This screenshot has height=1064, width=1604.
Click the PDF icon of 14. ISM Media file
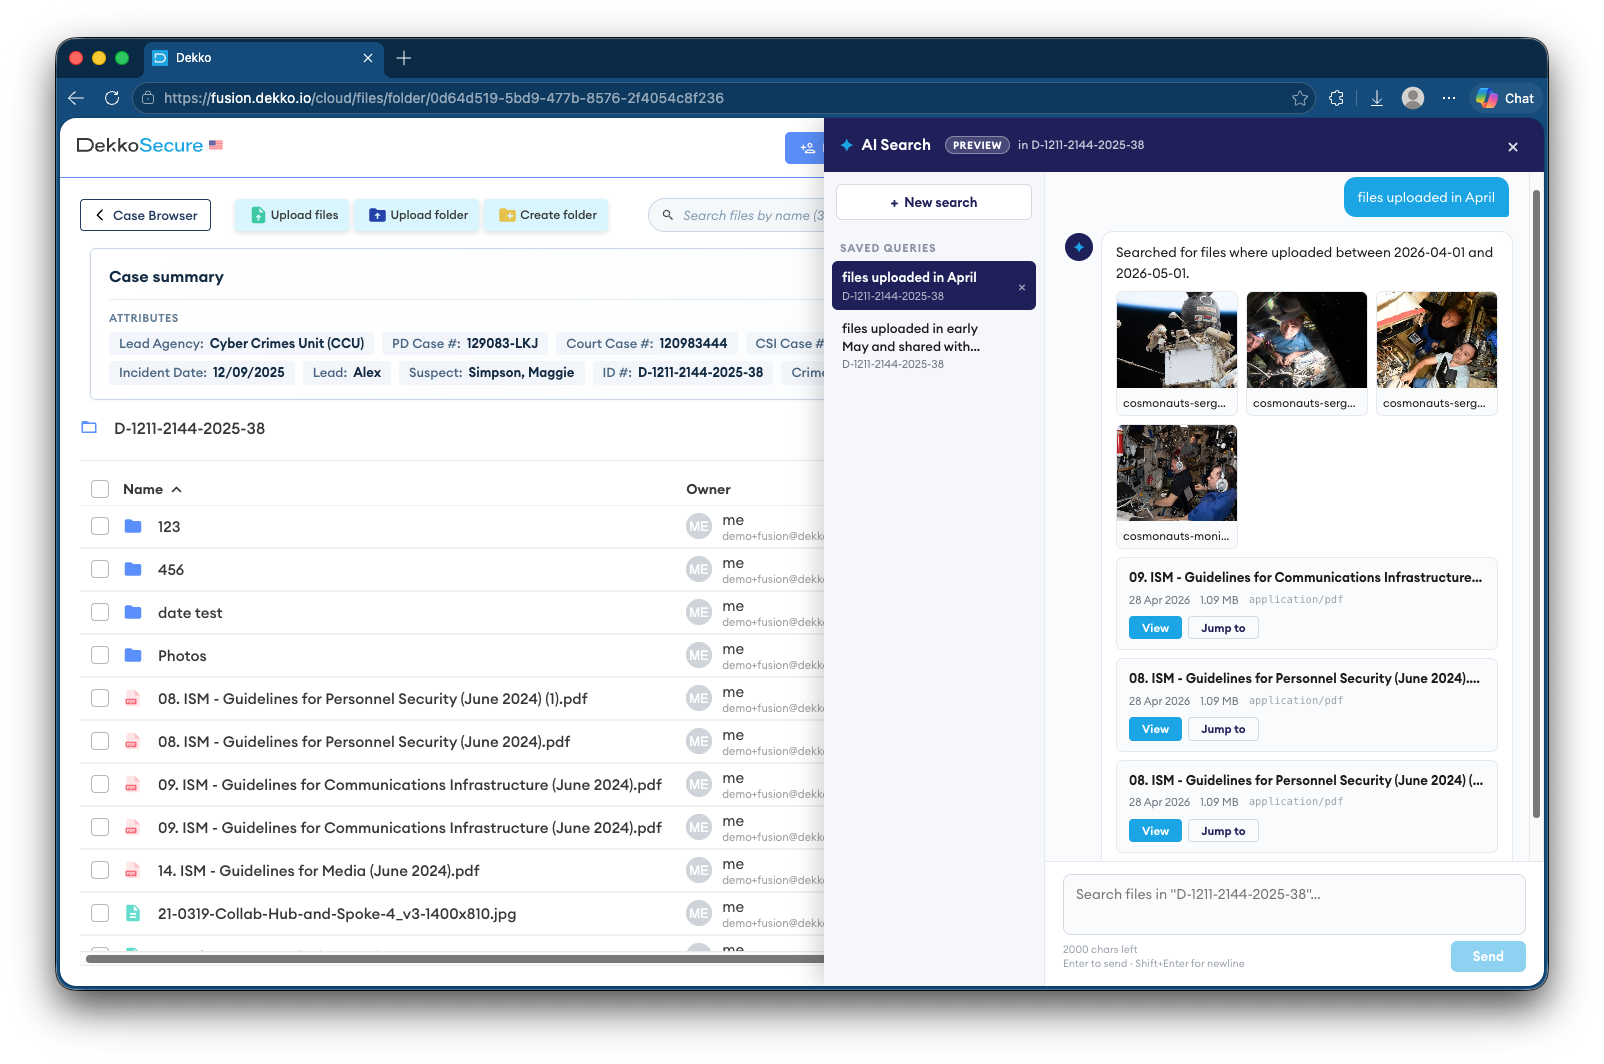pyautogui.click(x=132, y=871)
